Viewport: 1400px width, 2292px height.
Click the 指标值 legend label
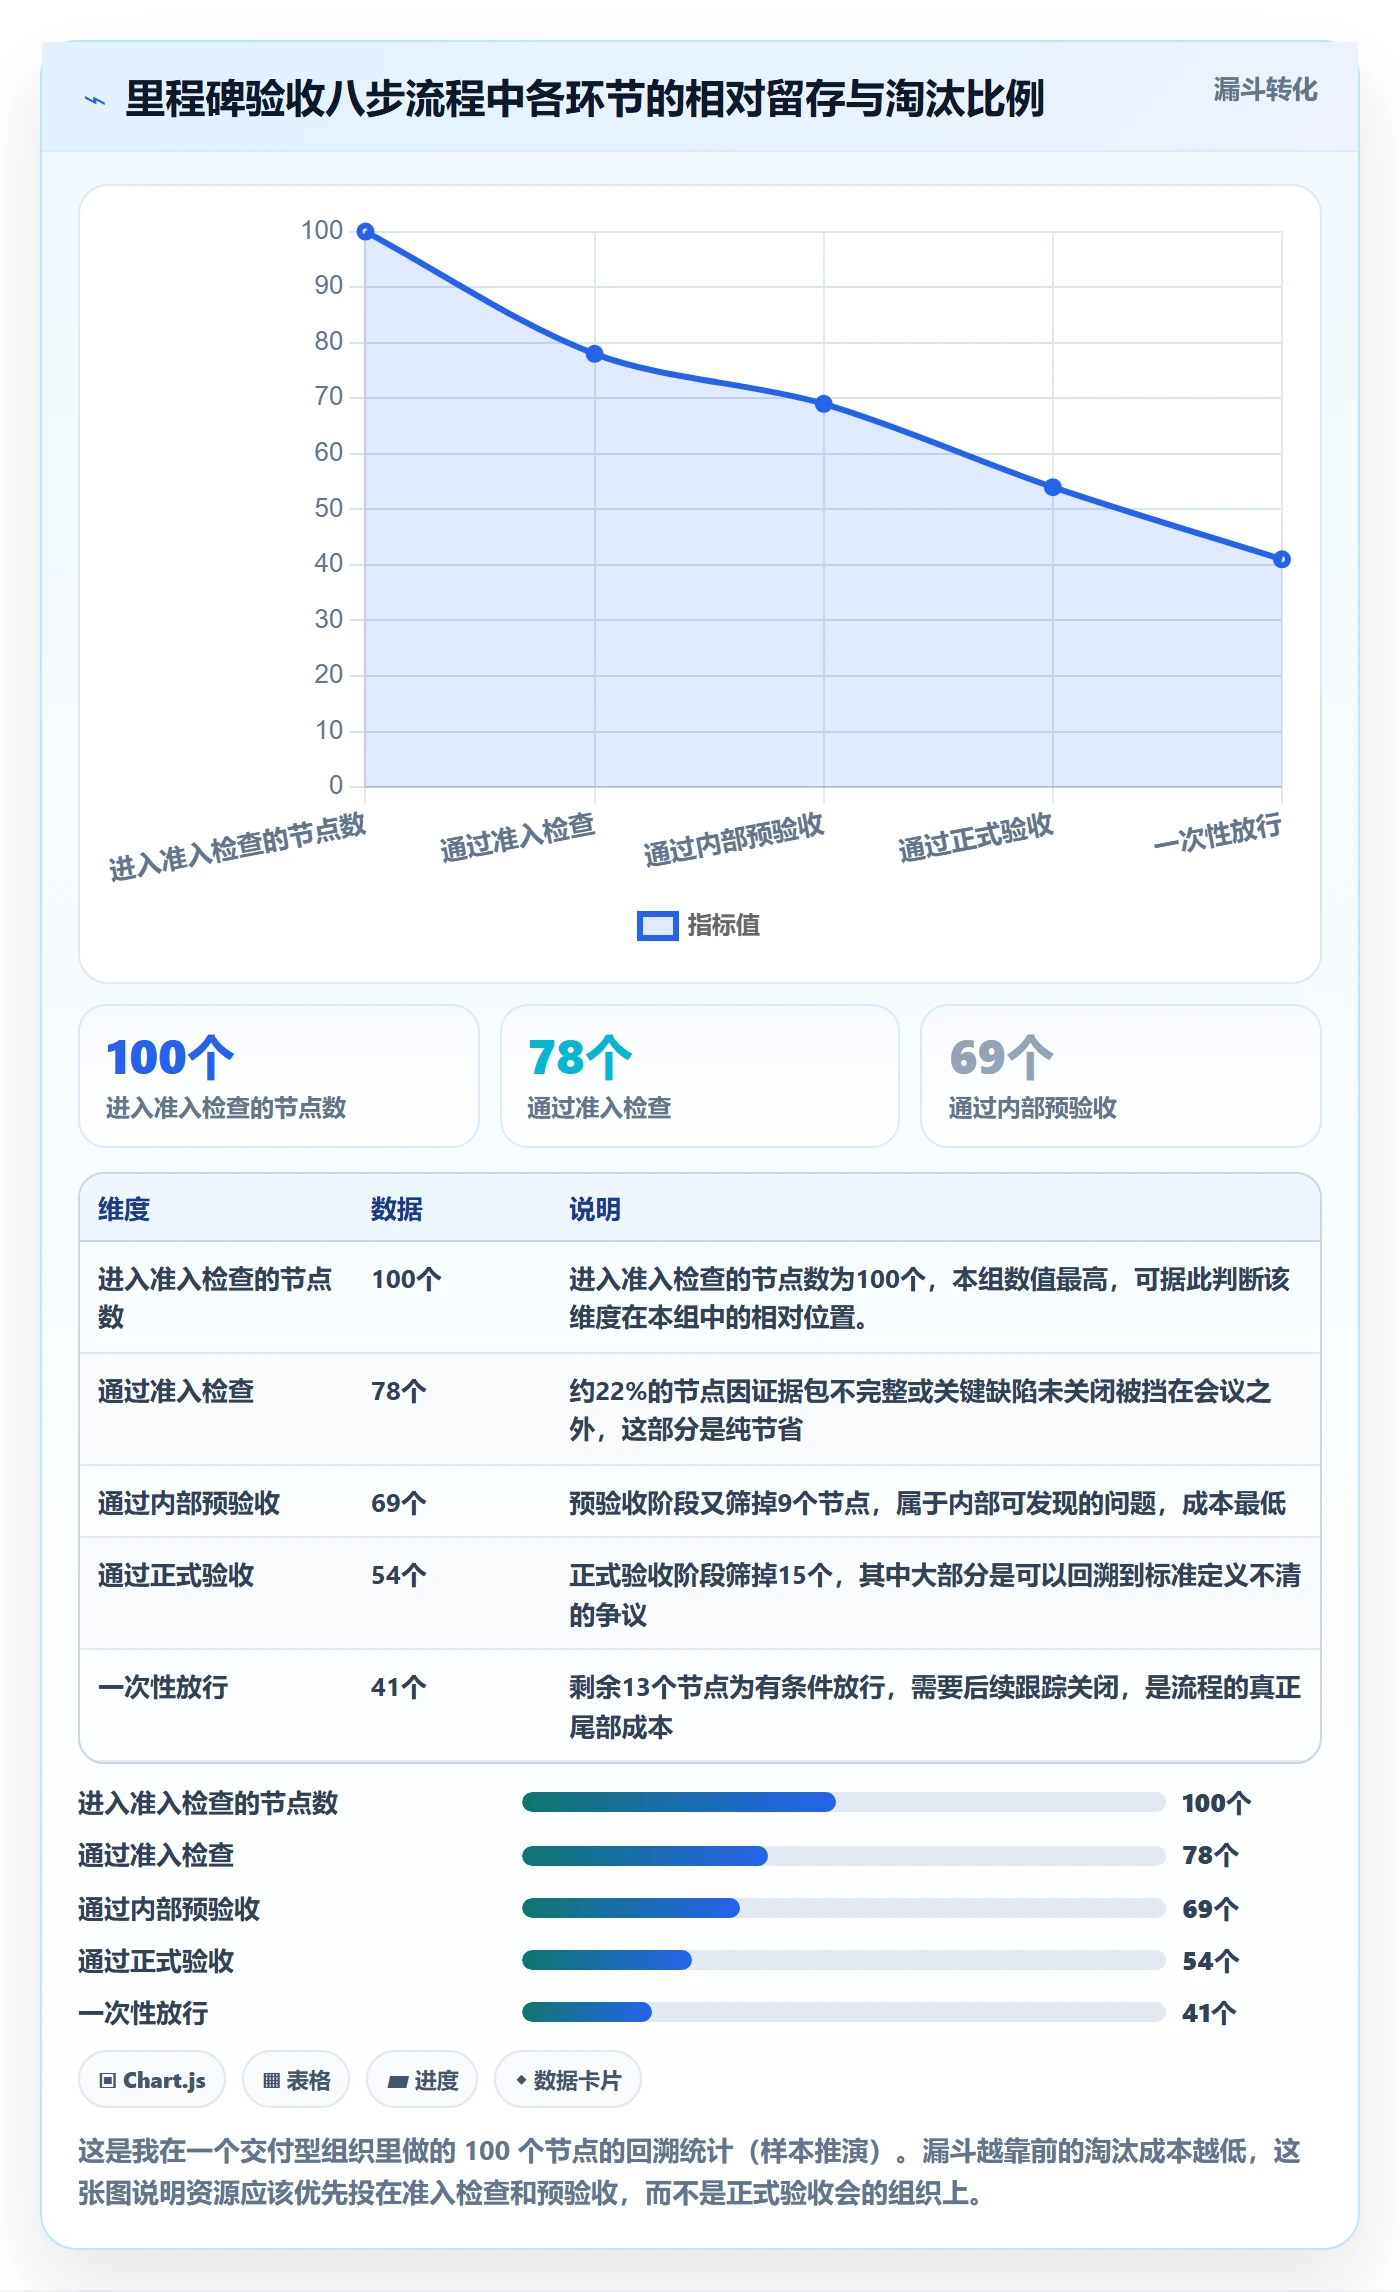click(723, 926)
